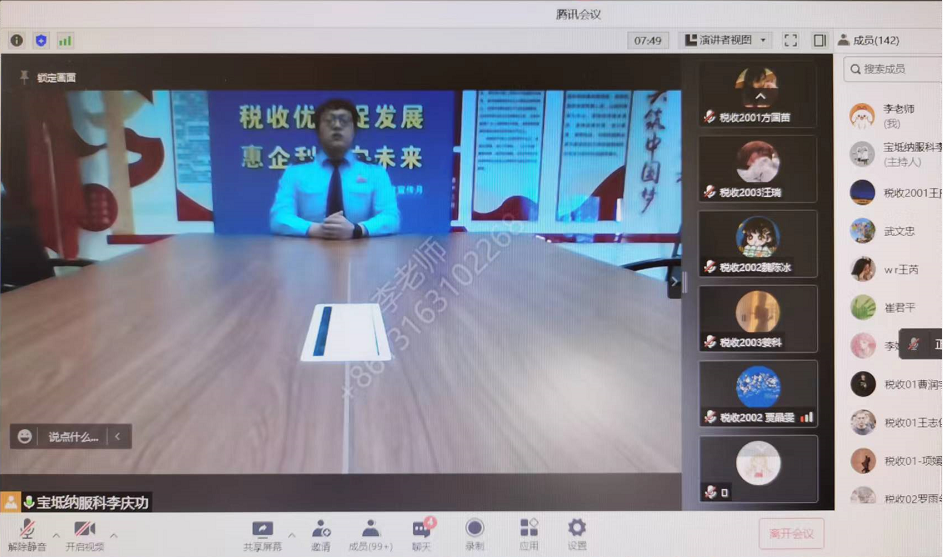Click Share Screen (共享屏幕)
Screen dimensions: 943x557
262,534
